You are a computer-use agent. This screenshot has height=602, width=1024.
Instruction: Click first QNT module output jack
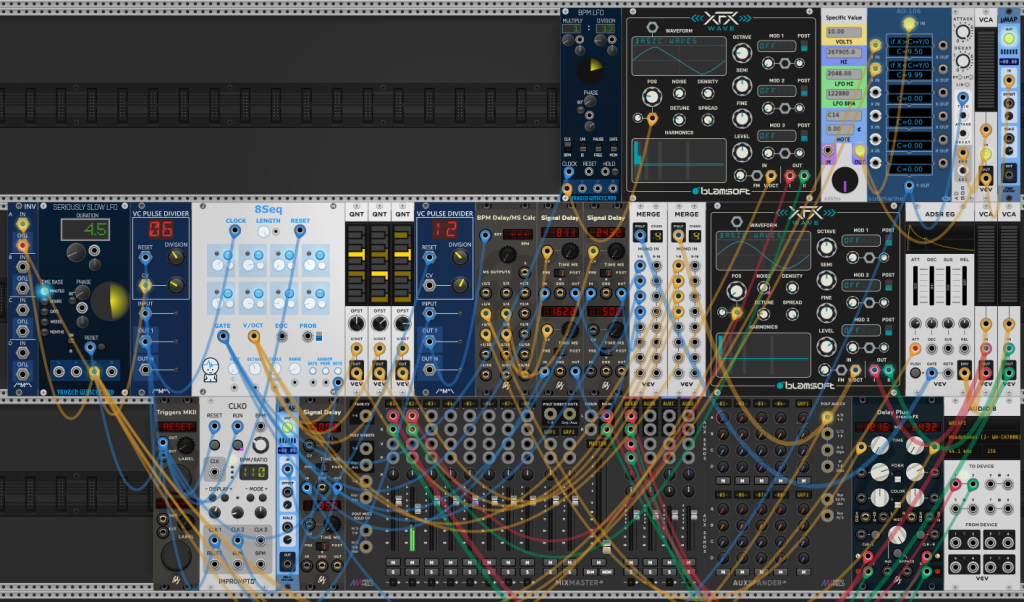click(357, 373)
